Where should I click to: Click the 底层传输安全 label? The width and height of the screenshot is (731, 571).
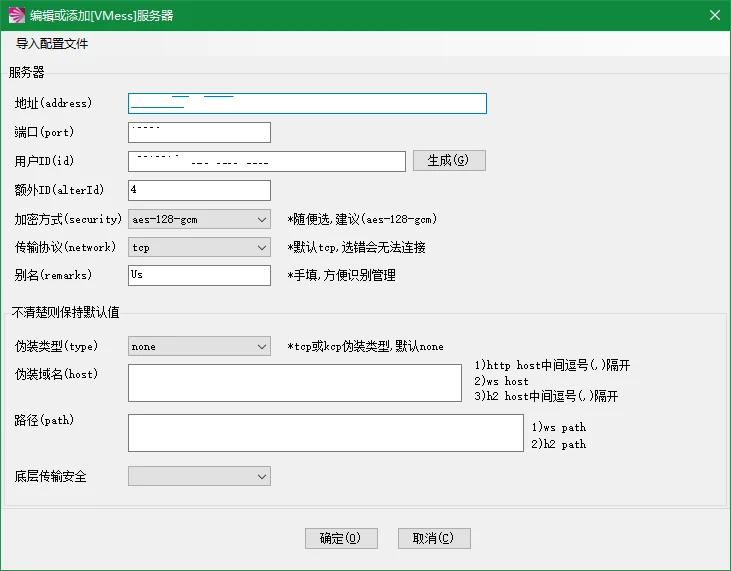click(x=50, y=476)
